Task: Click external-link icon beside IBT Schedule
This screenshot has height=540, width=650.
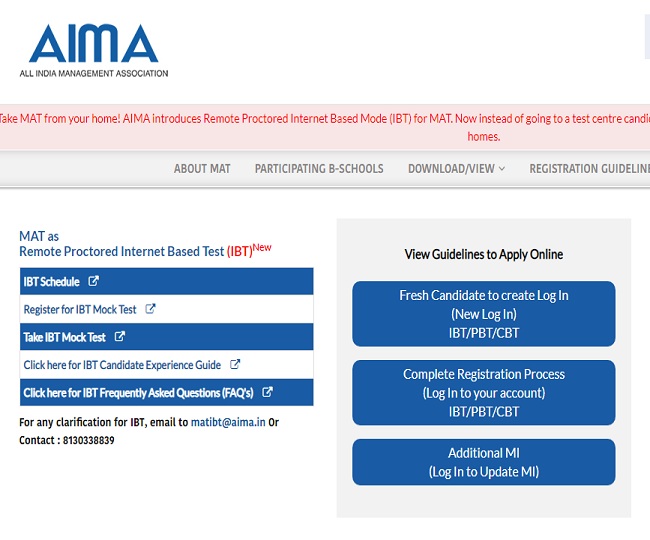Action: click(x=93, y=281)
